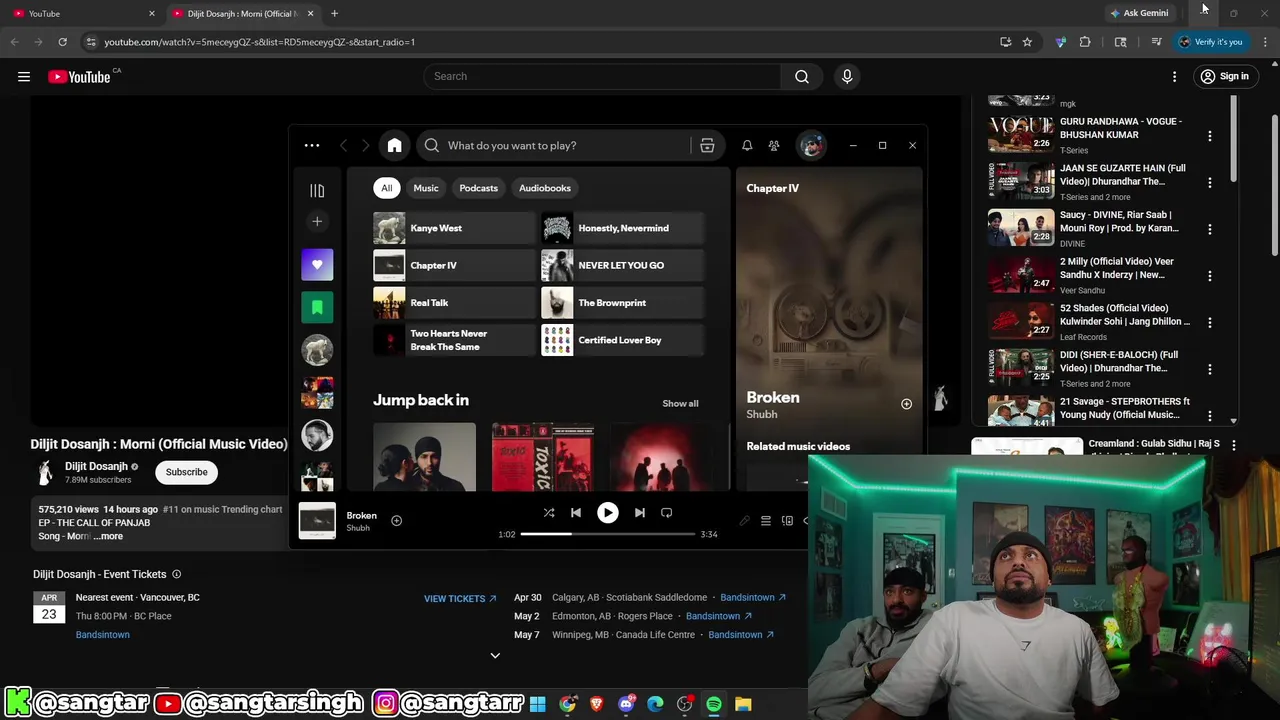This screenshot has height=720, width=1280.
Task: Open Liked Songs purple heart tile
Action: coord(317,265)
